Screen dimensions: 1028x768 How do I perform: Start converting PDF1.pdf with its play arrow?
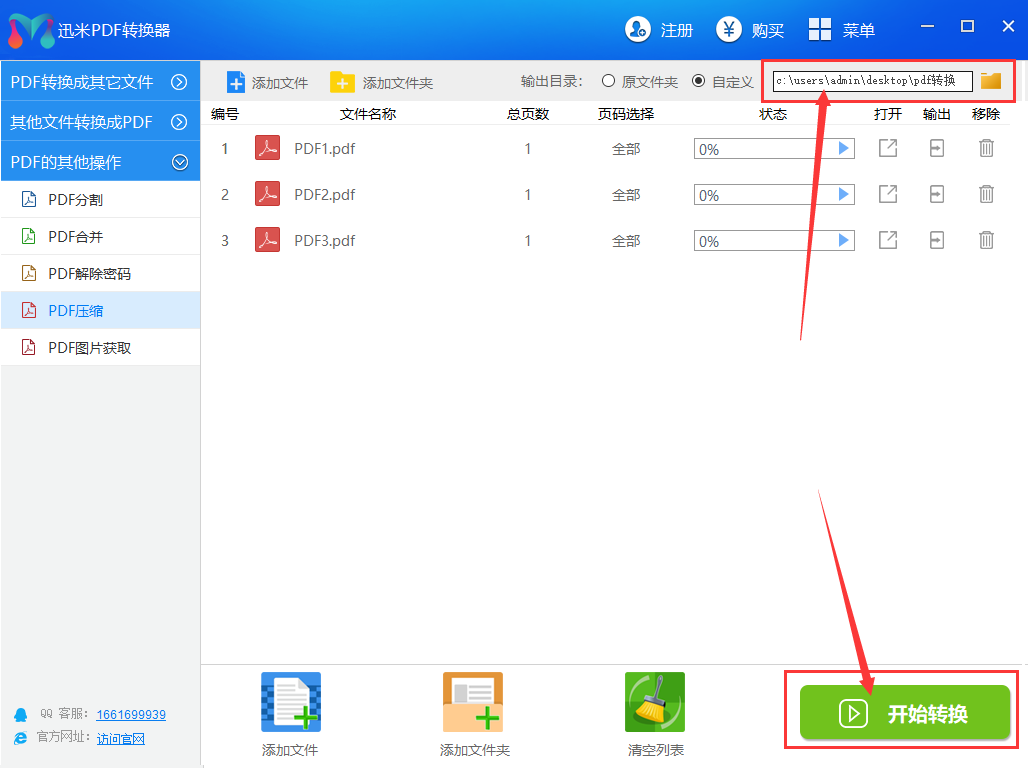click(x=844, y=149)
